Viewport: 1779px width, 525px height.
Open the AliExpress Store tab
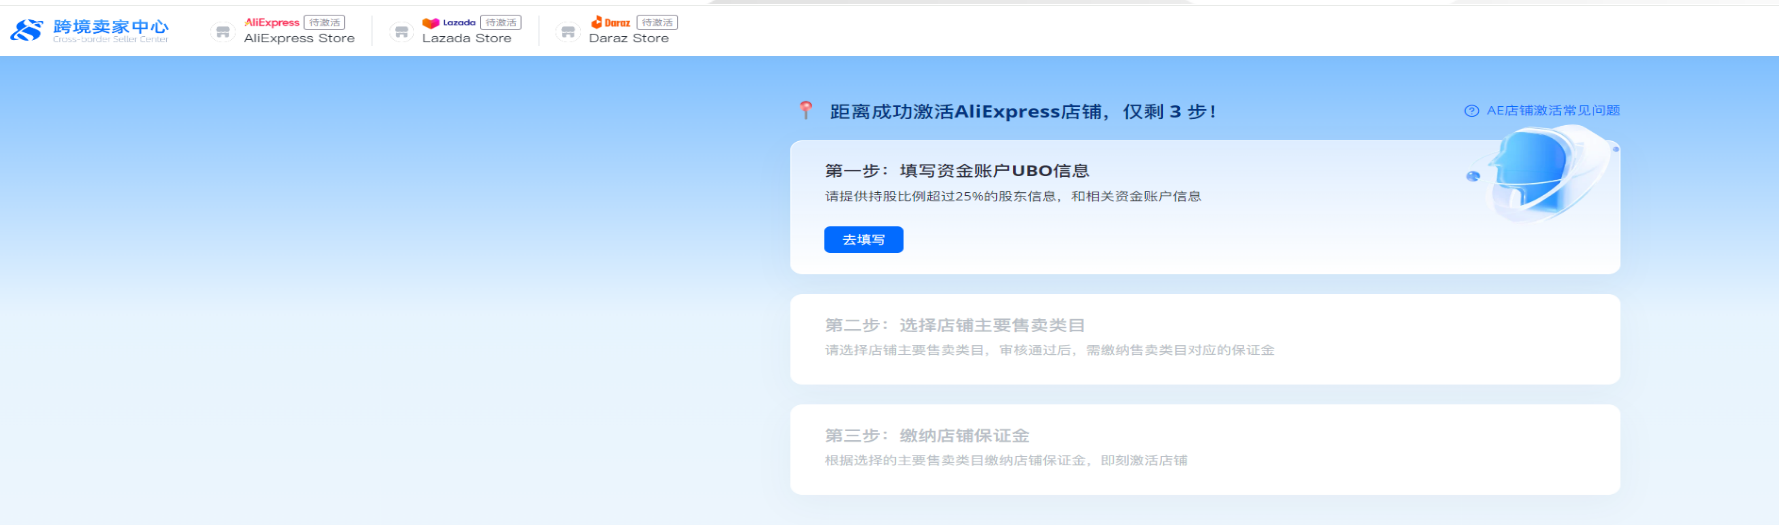point(299,38)
